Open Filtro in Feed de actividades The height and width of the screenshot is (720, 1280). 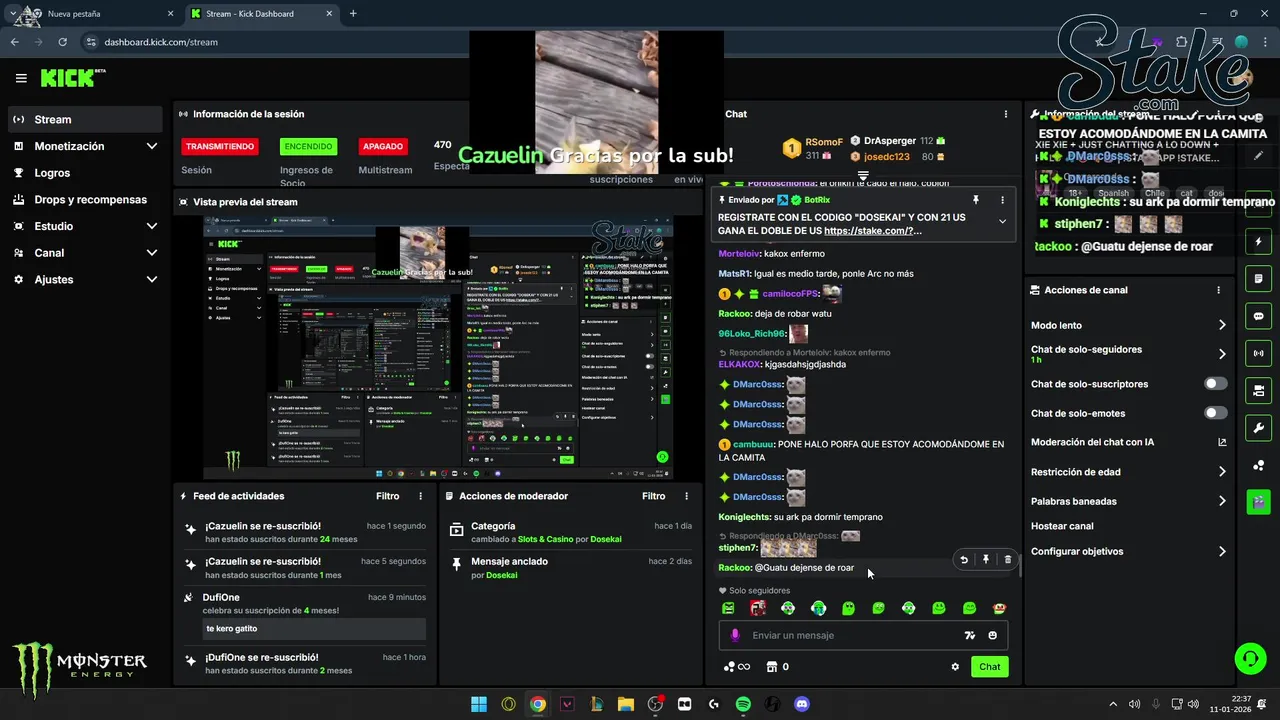(x=387, y=496)
